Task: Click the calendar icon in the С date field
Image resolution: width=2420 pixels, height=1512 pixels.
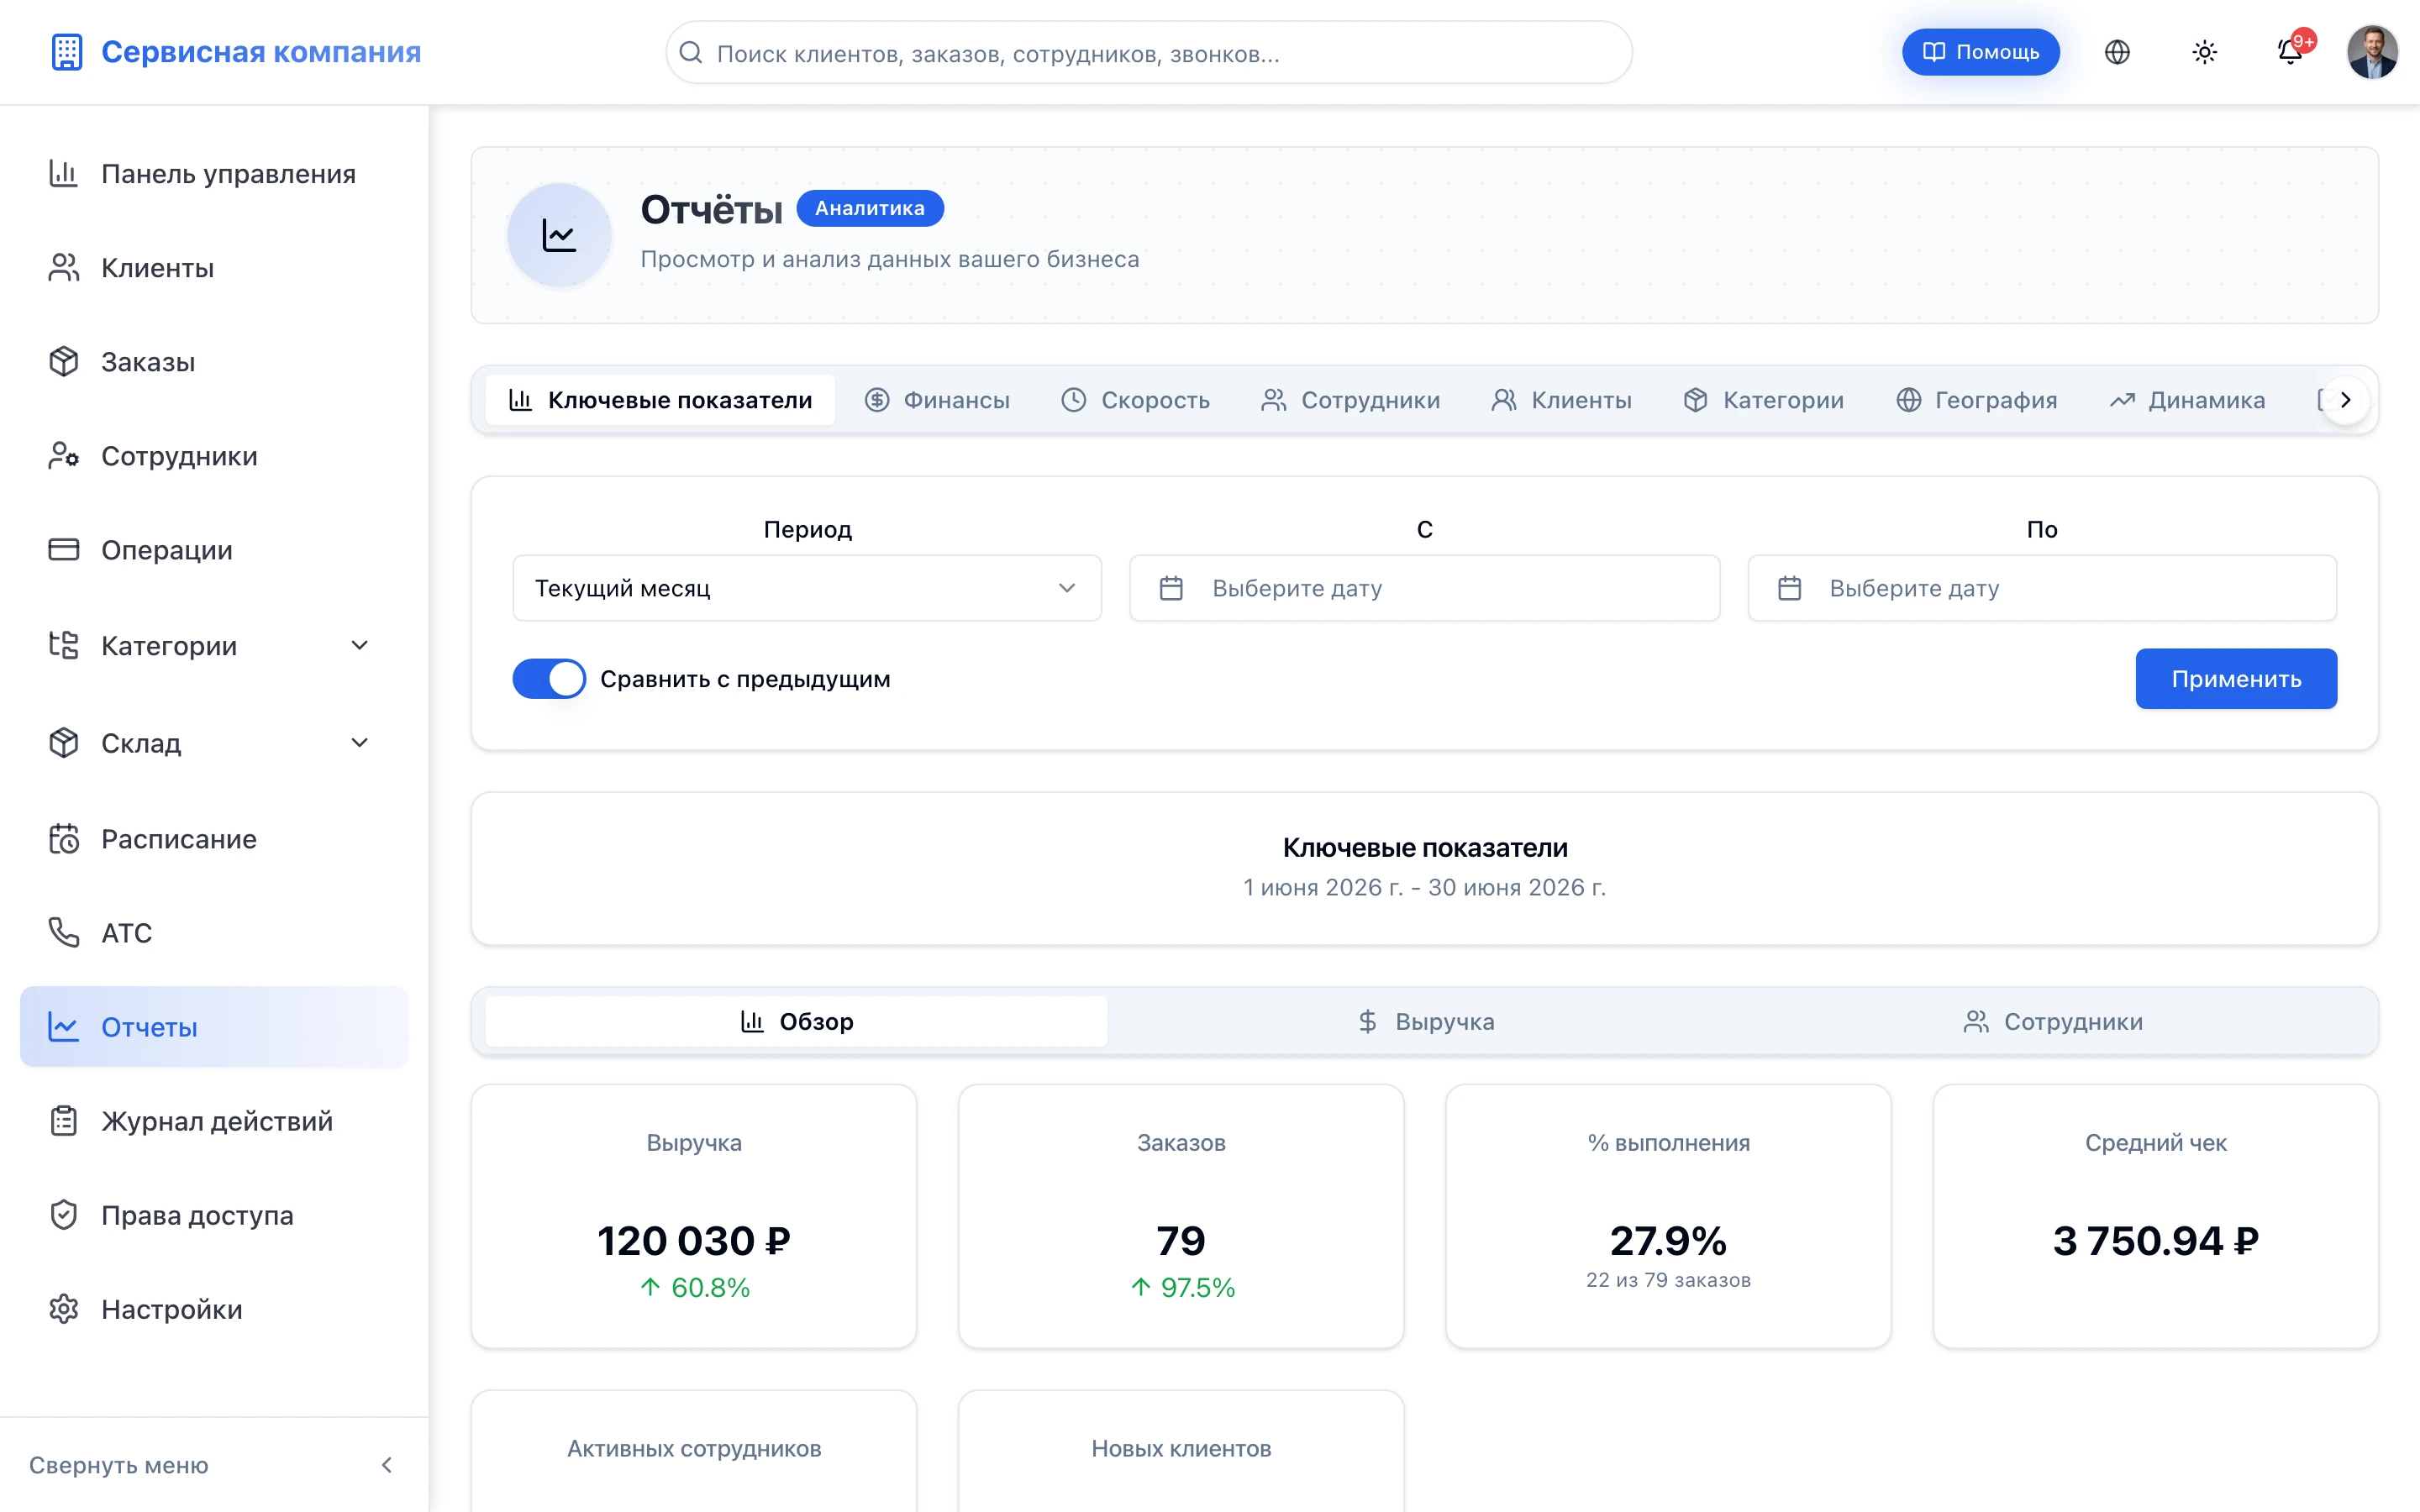Action: 1171,588
